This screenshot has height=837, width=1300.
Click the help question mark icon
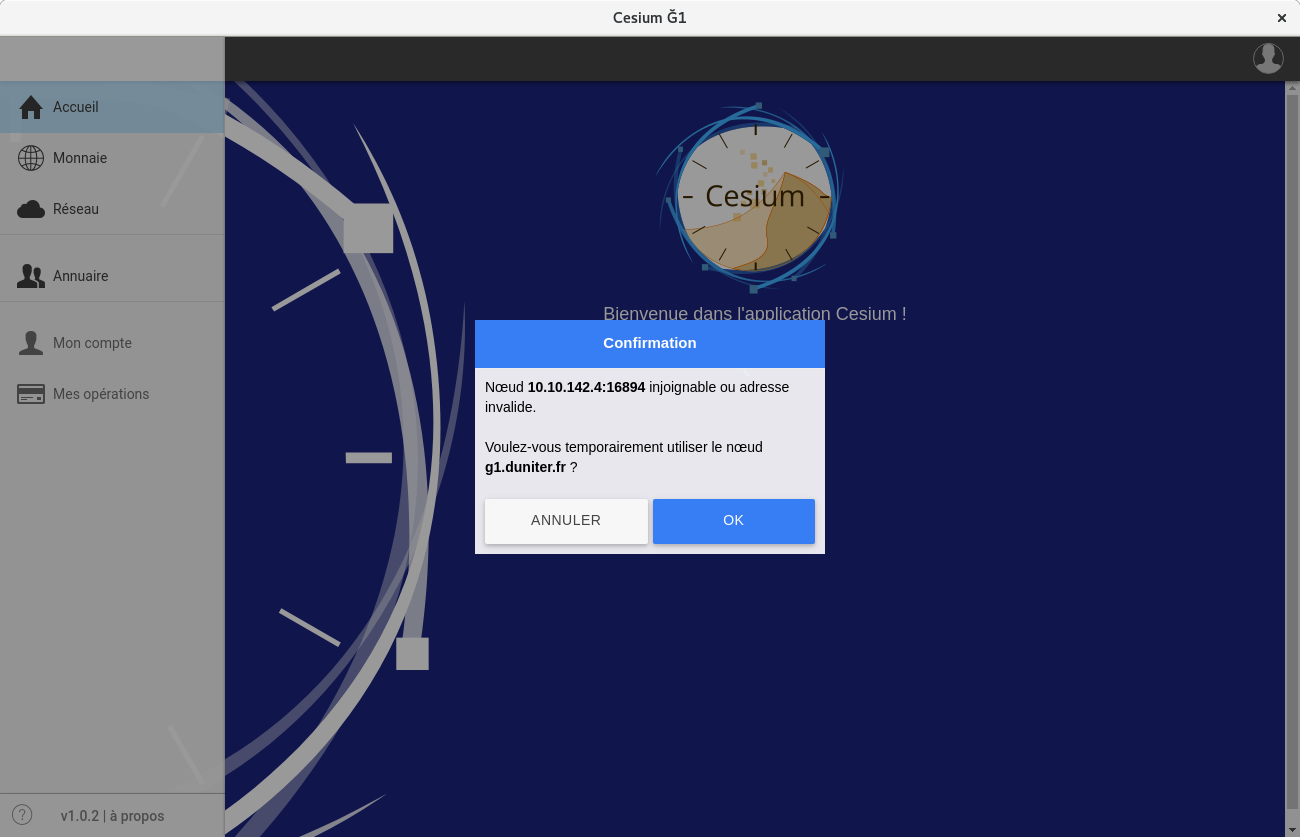click(22, 815)
